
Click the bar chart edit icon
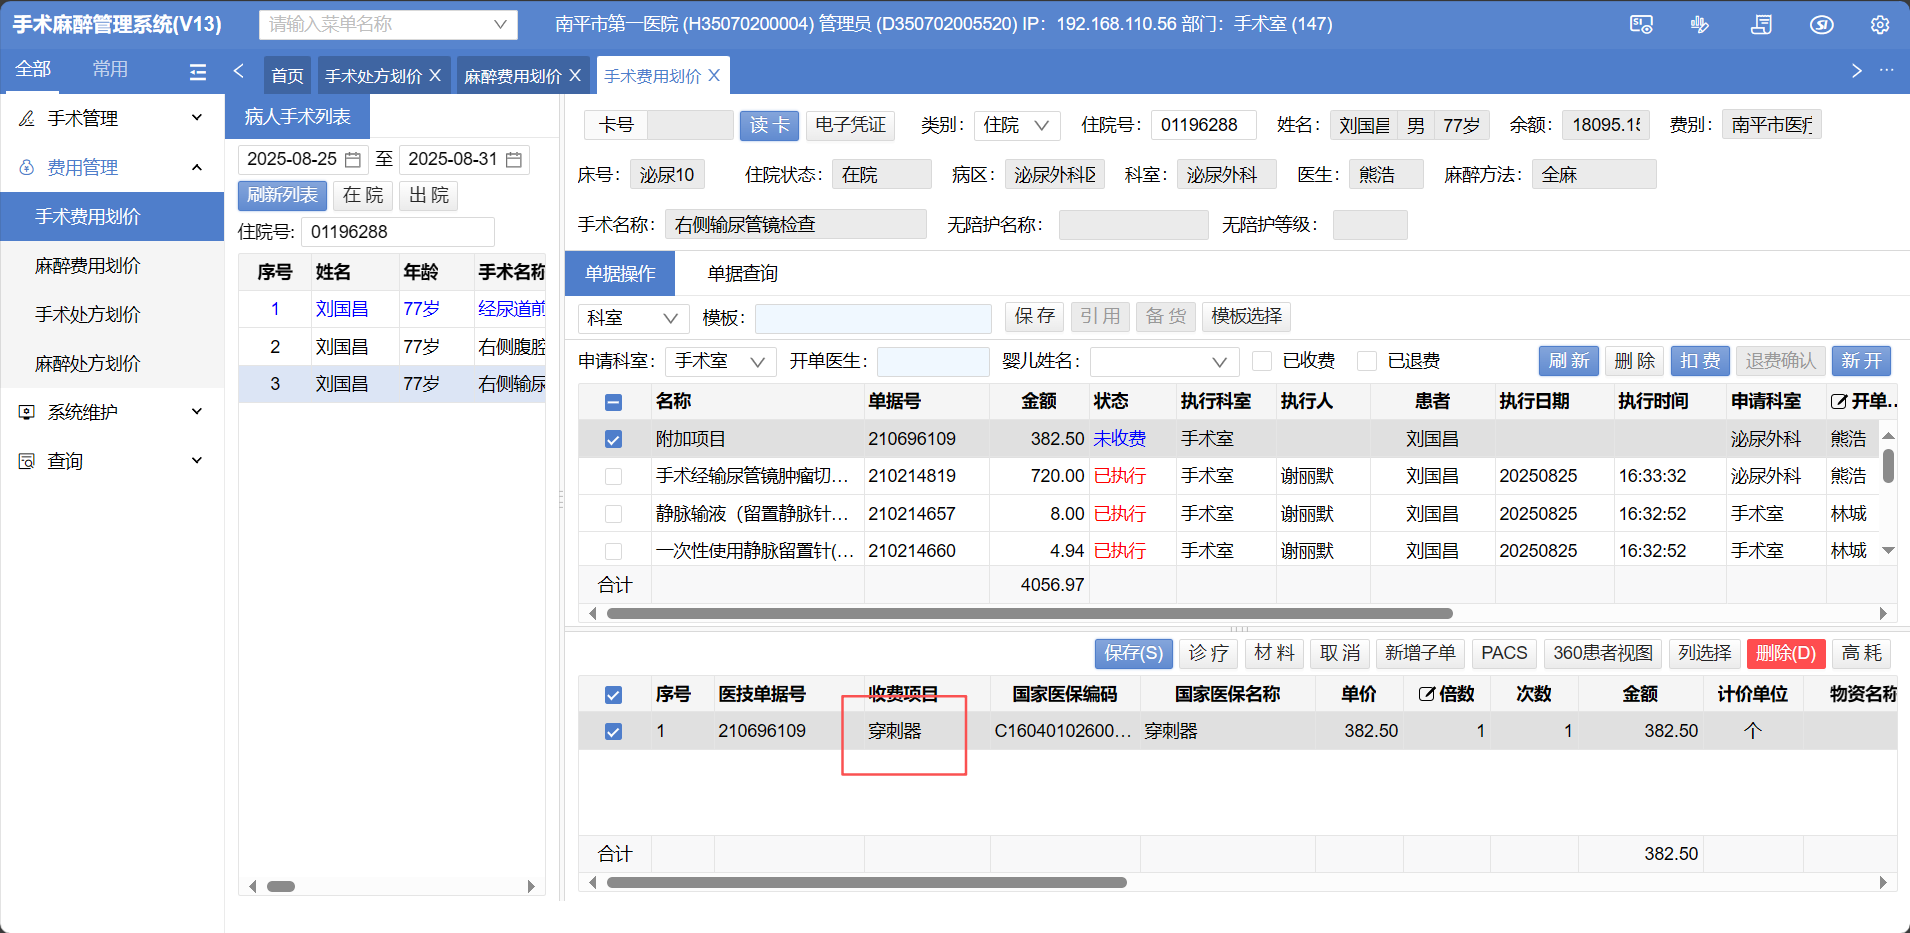[1699, 25]
